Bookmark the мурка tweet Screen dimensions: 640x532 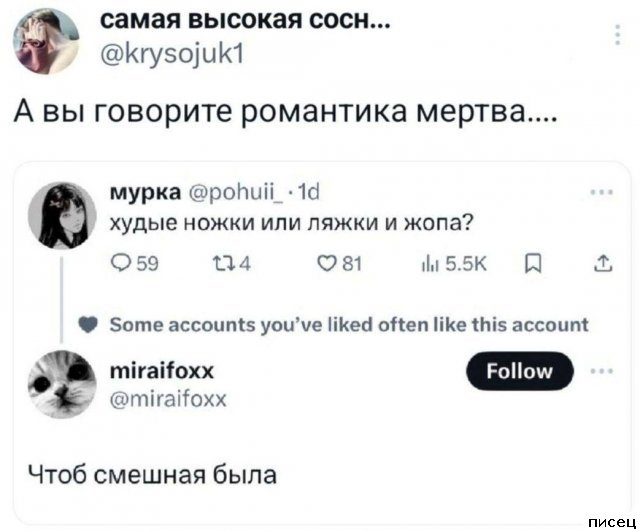pos(531,265)
